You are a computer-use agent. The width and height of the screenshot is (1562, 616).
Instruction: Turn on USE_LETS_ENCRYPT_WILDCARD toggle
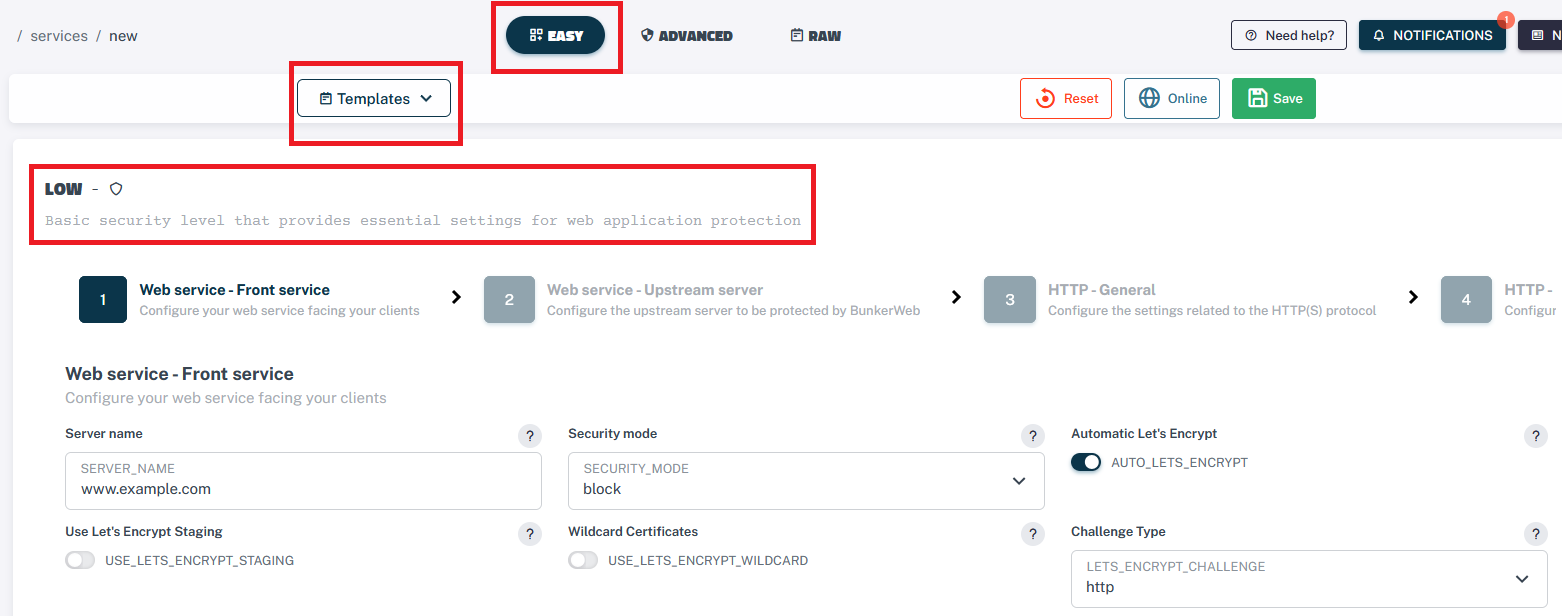[x=583, y=561]
